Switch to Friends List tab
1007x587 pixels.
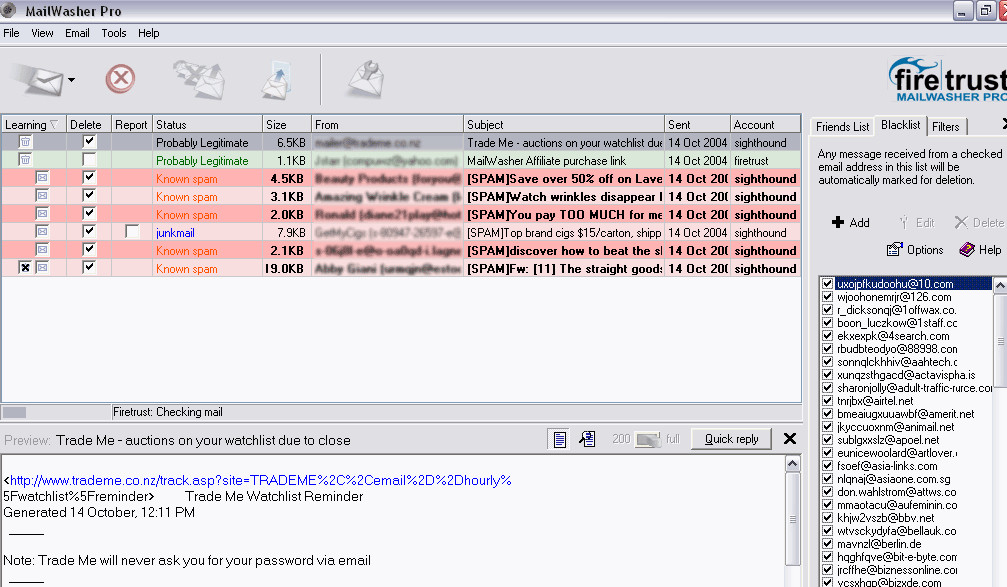pyautogui.click(x=842, y=127)
